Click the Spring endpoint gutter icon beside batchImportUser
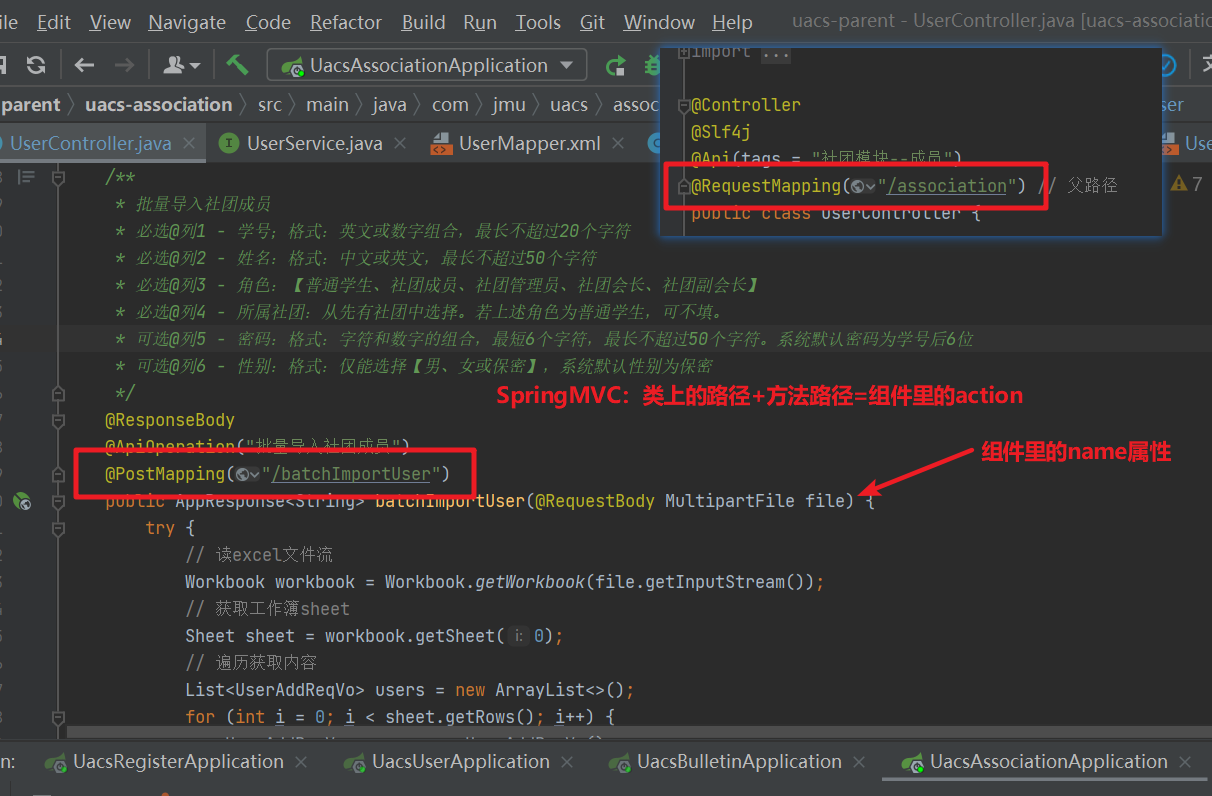Screen dimensions: 1212x796 coord(22,502)
